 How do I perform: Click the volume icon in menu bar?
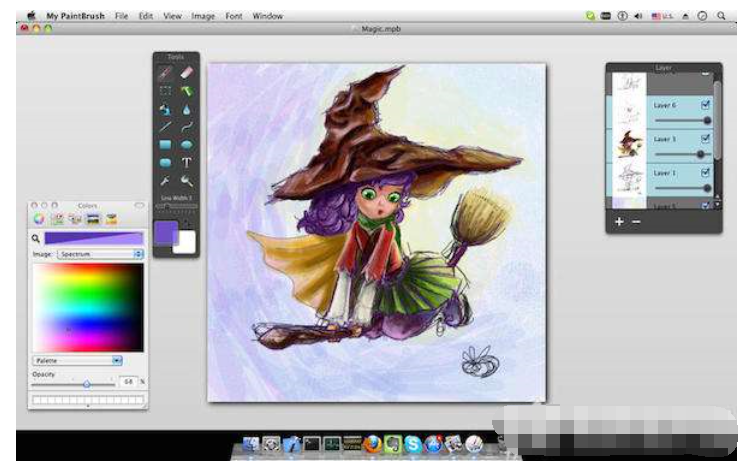[x=638, y=16]
